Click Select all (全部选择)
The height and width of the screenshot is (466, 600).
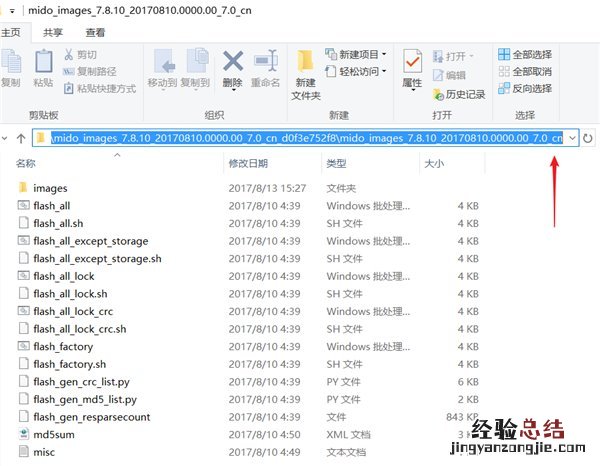click(525, 55)
